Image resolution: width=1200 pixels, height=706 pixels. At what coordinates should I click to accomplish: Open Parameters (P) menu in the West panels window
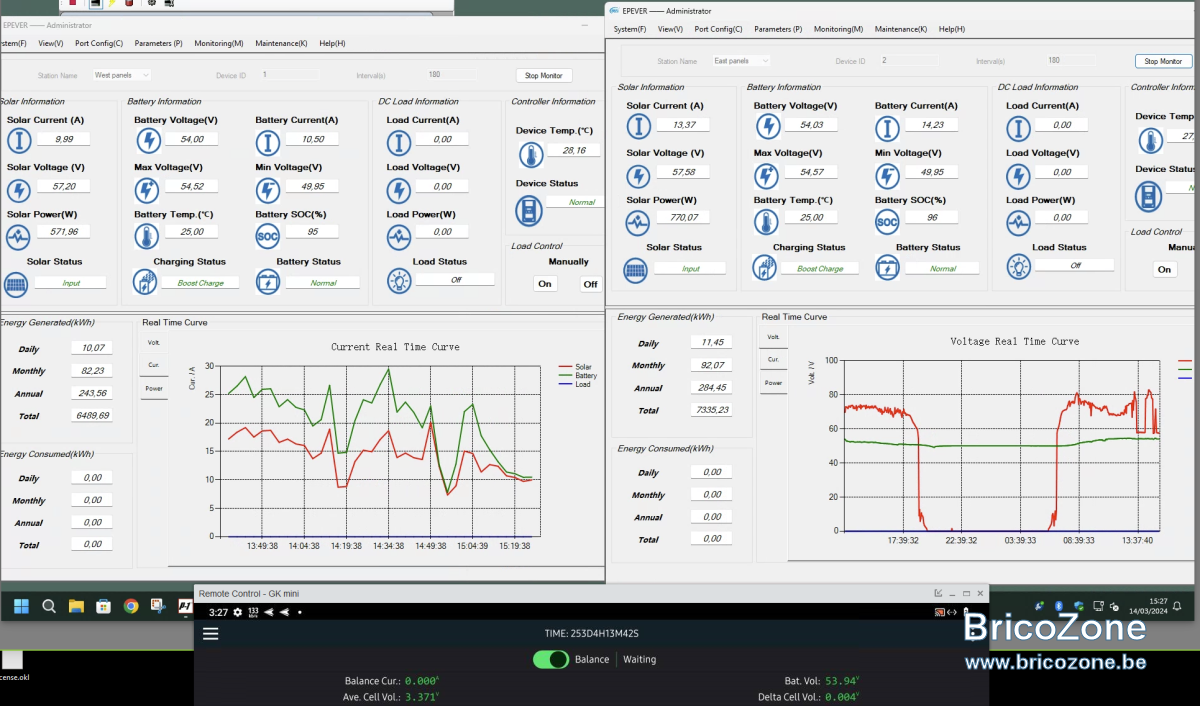tap(159, 43)
